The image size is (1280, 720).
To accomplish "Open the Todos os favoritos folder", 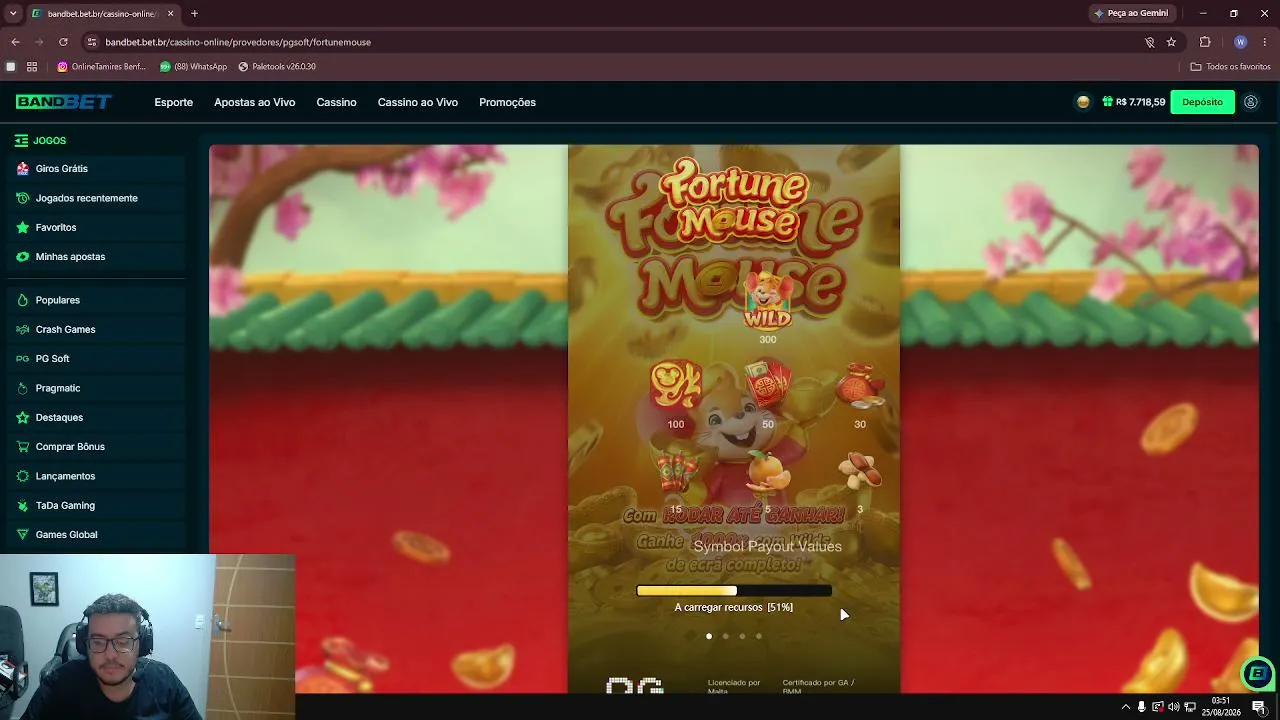I will [x=1230, y=67].
